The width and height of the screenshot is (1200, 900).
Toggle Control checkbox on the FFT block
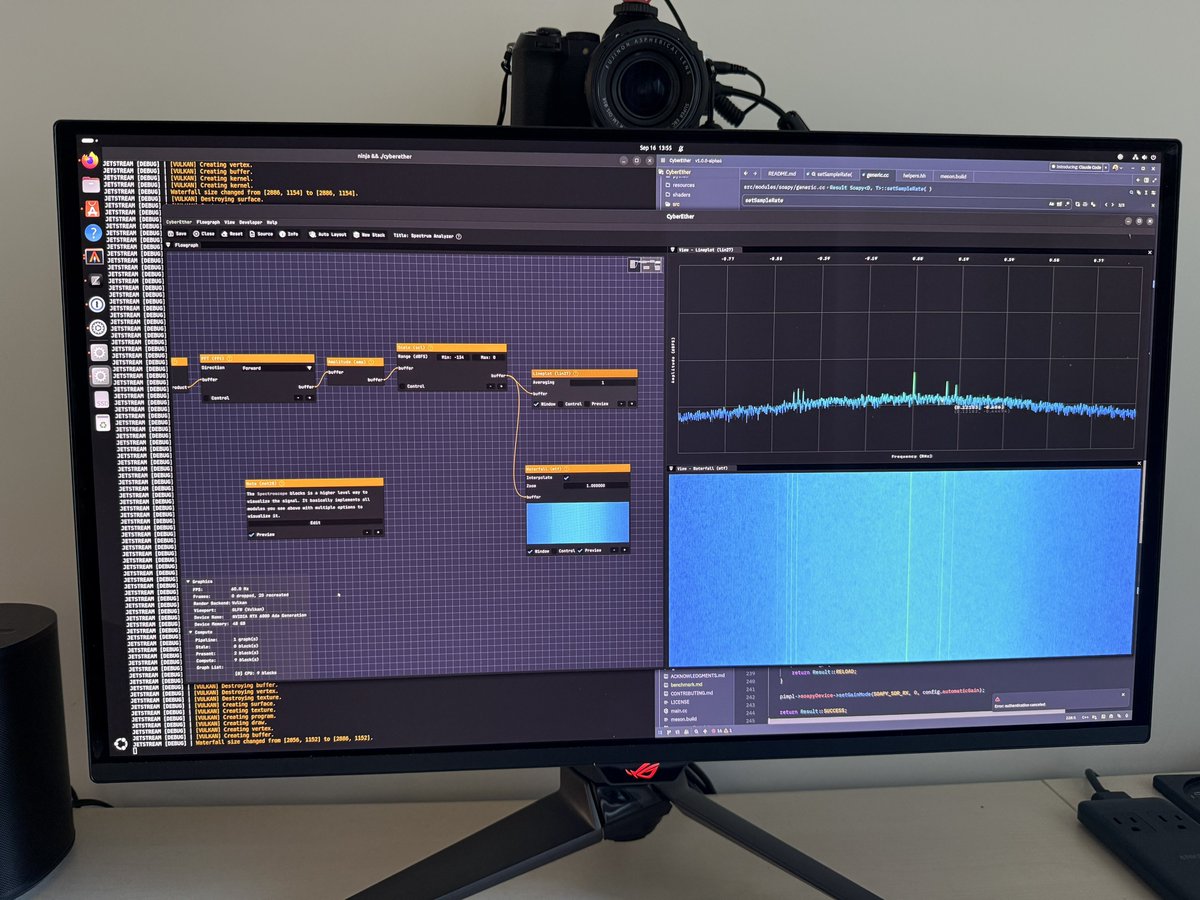[206, 398]
